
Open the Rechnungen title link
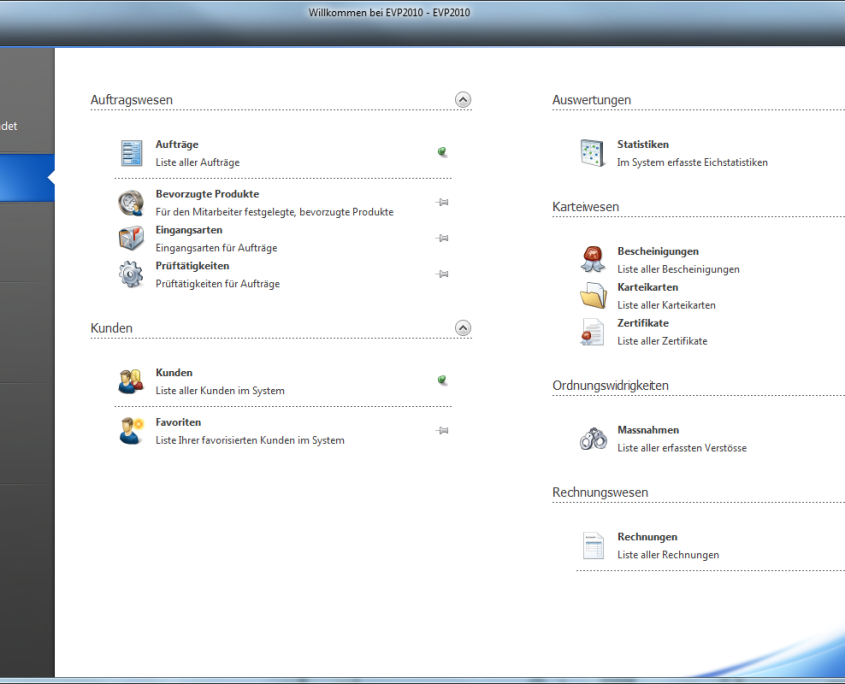(x=647, y=537)
